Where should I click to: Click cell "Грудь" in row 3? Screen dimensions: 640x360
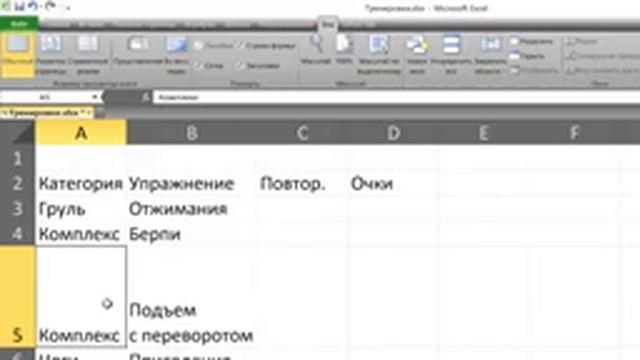81,209
